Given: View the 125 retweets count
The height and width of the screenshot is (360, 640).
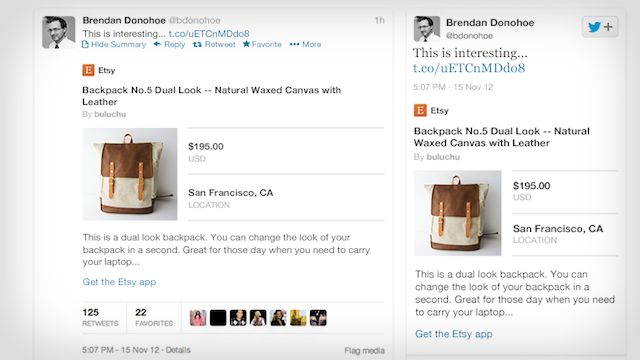Looking at the screenshot, I should pos(100,318).
